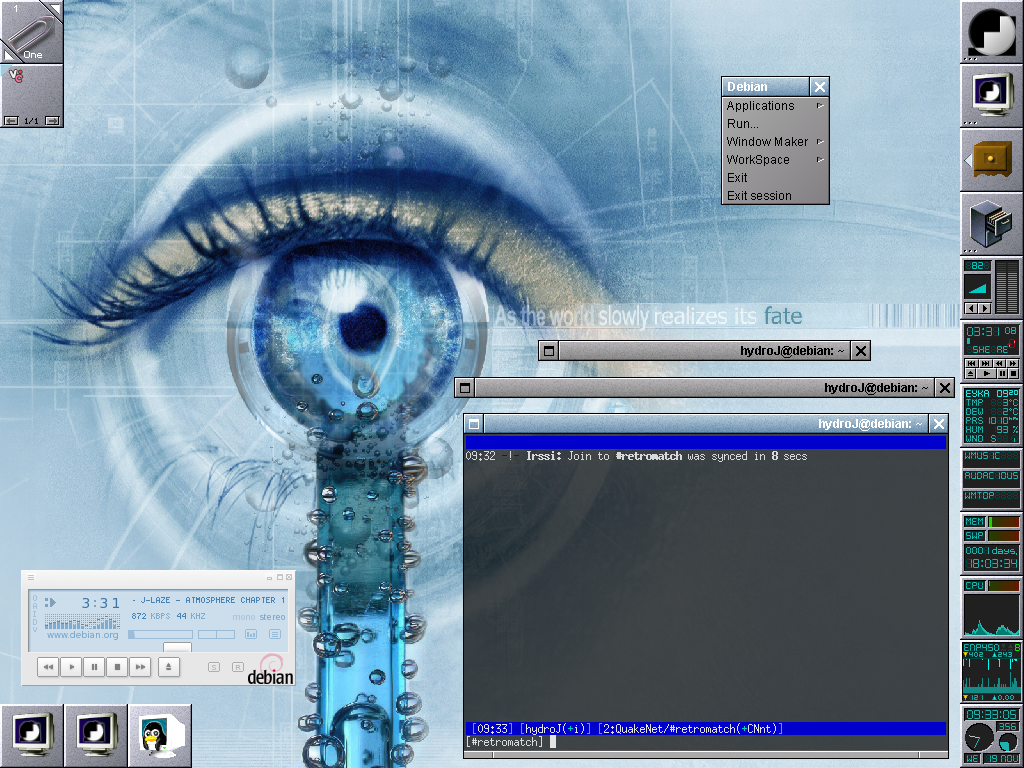Pause playback in the media player
Viewport: 1024px width, 768px height.
[x=94, y=666]
